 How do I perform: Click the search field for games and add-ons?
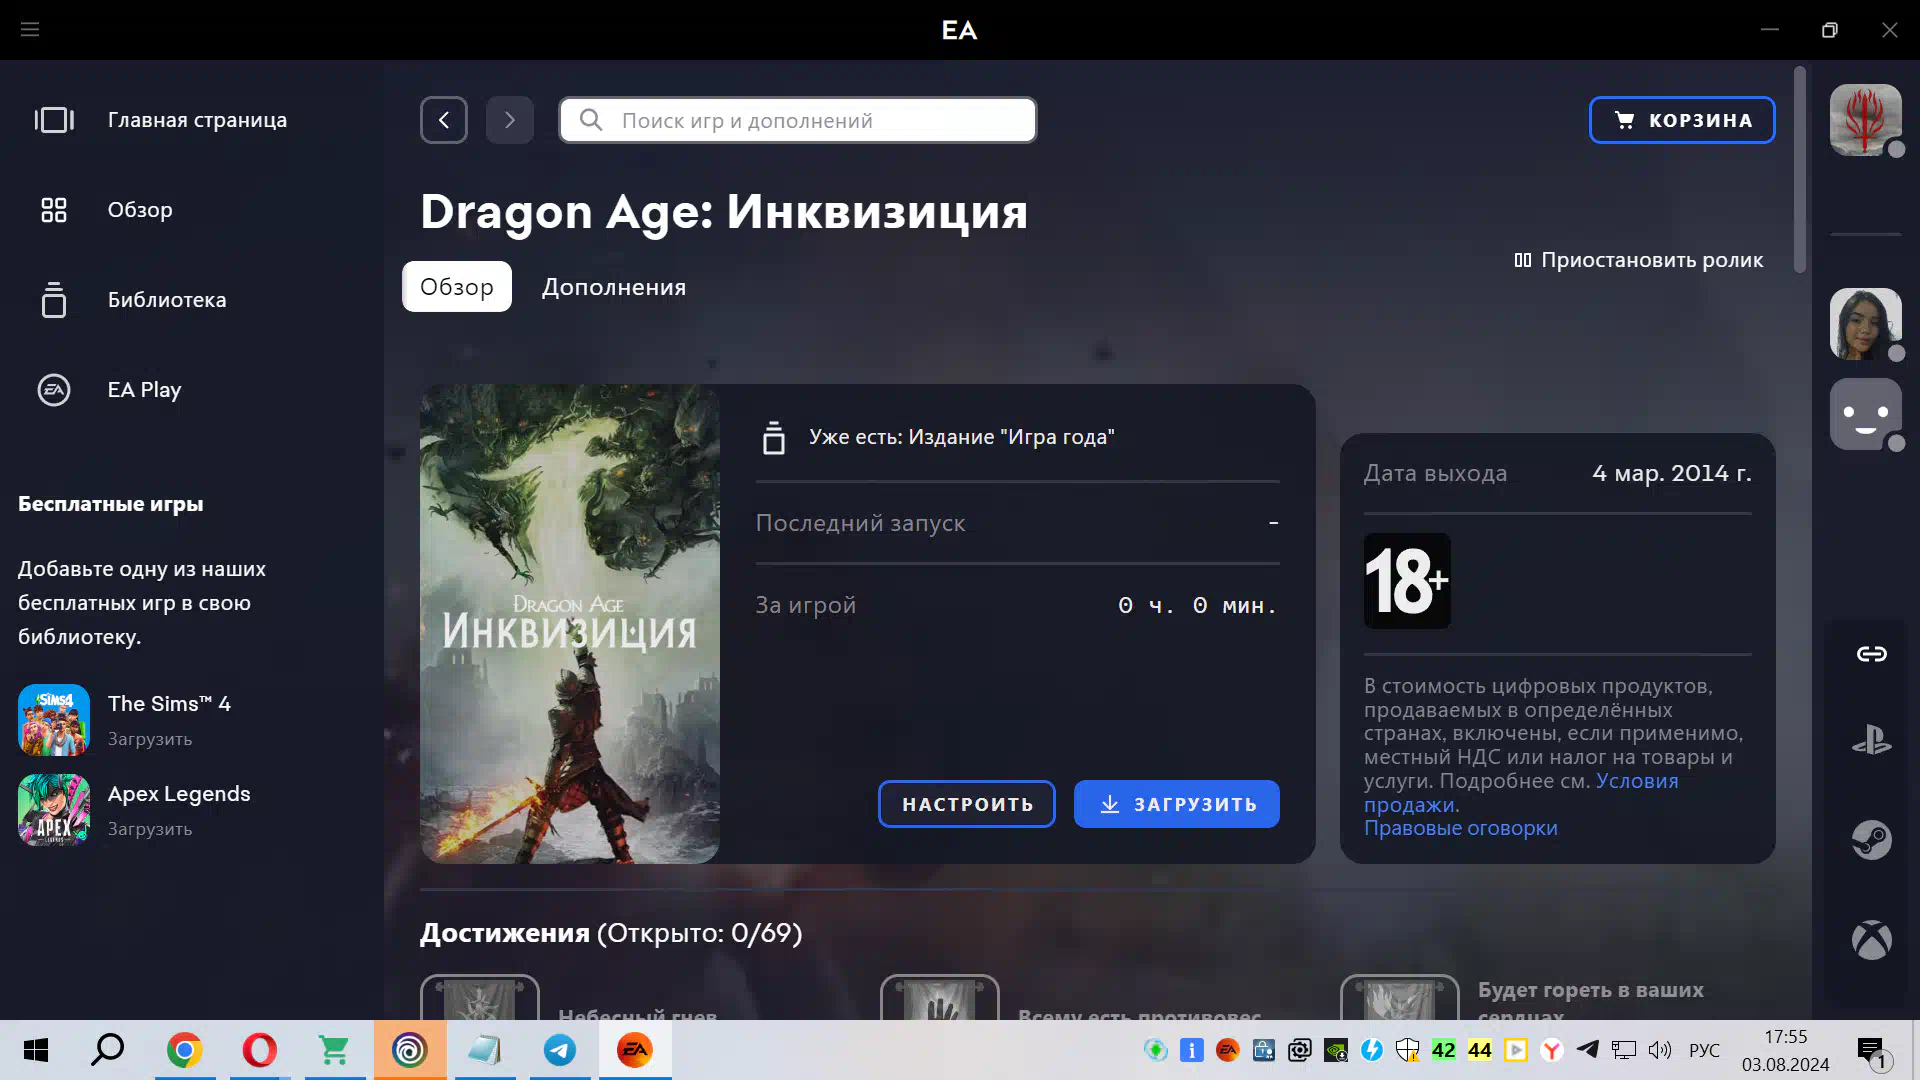[798, 120]
